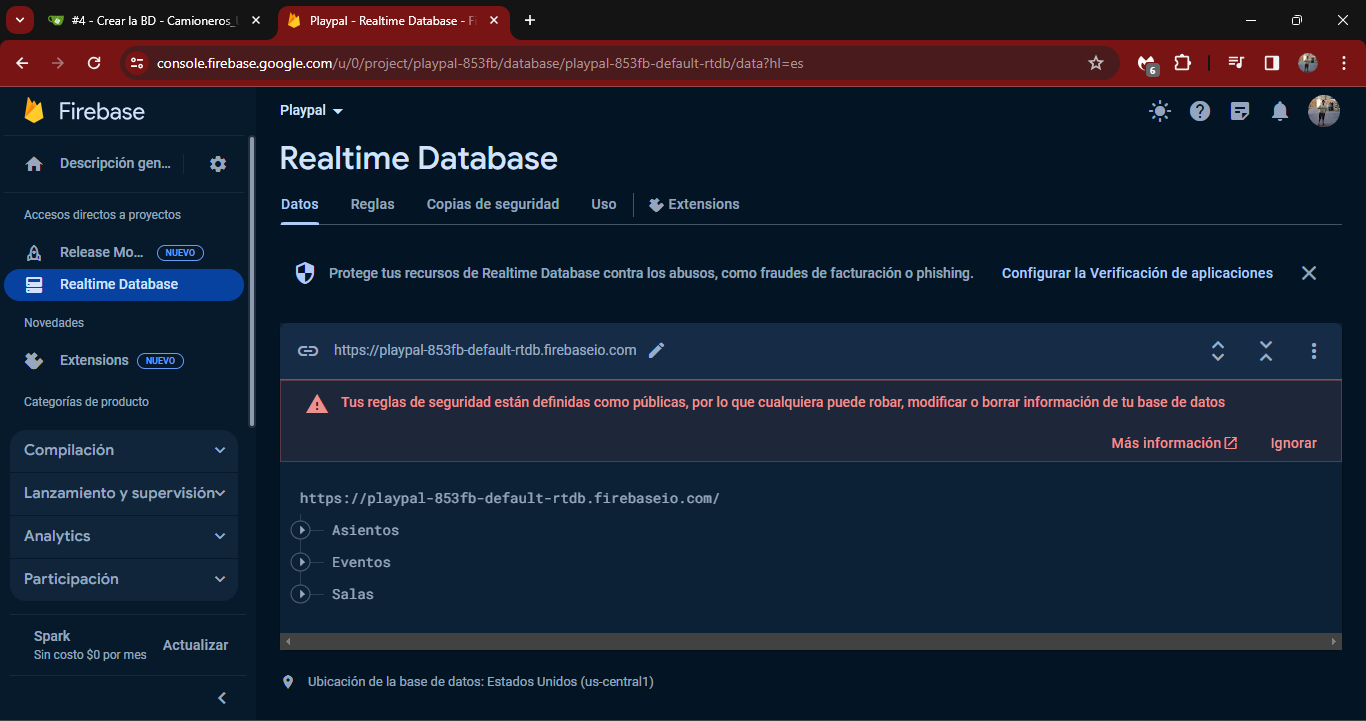This screenshot has height=721, width=1366.
Task: Expand the Participación category
Action: click(x=124, y=580)
